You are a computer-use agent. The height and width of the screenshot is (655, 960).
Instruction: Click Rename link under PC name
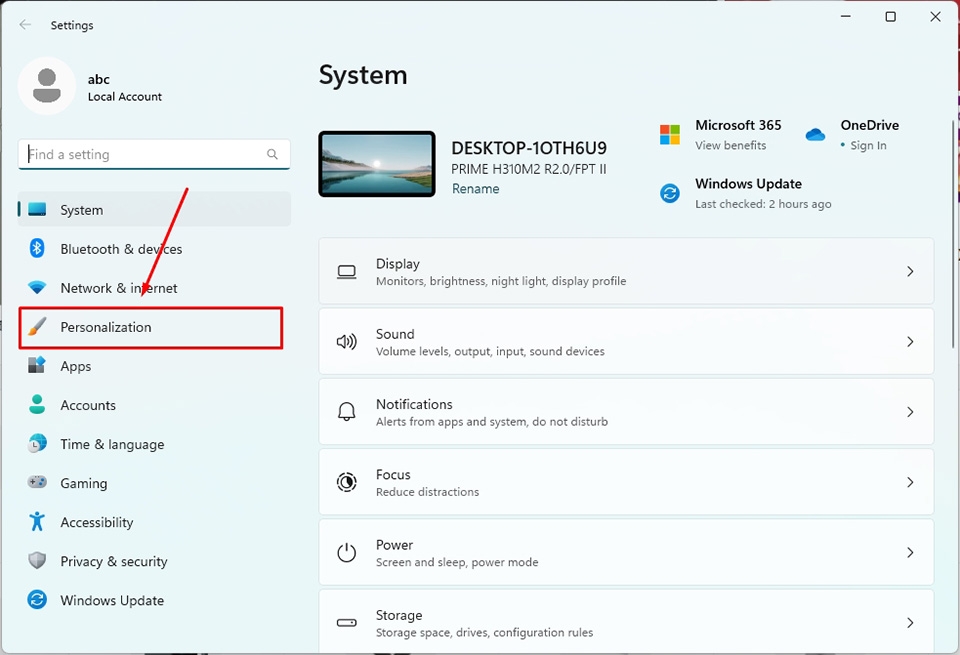click(x=476, y=189)
